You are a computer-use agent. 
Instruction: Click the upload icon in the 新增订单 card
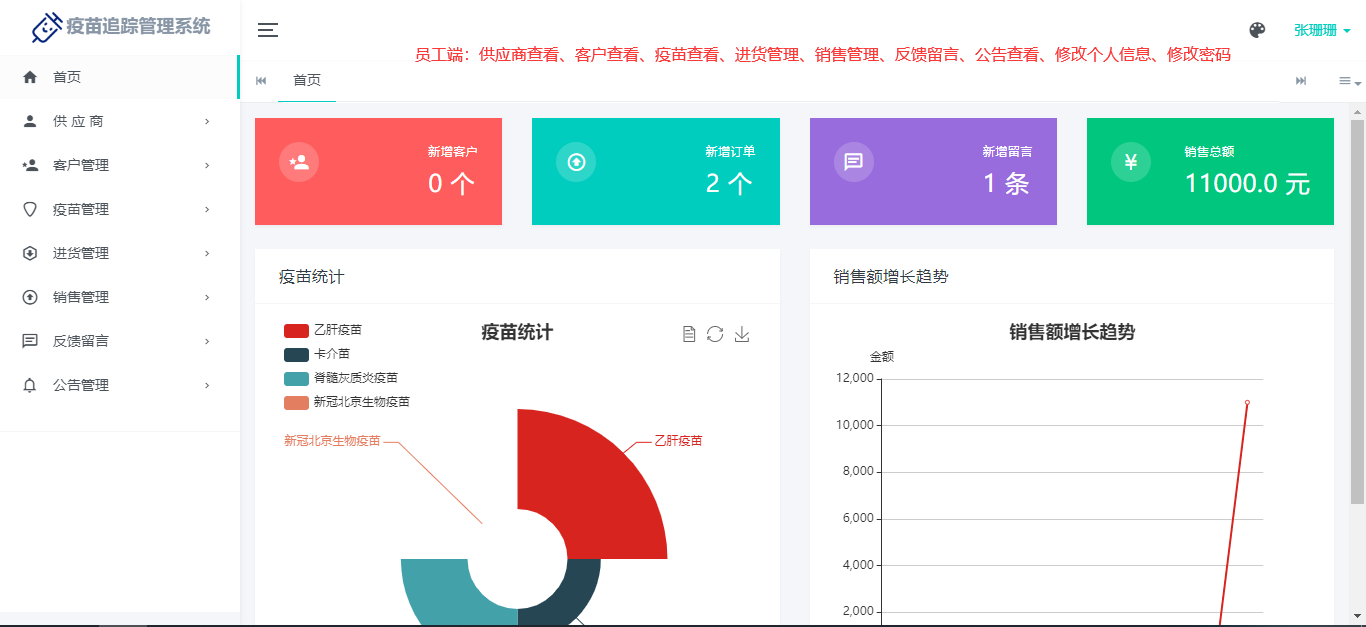point(576,162)
